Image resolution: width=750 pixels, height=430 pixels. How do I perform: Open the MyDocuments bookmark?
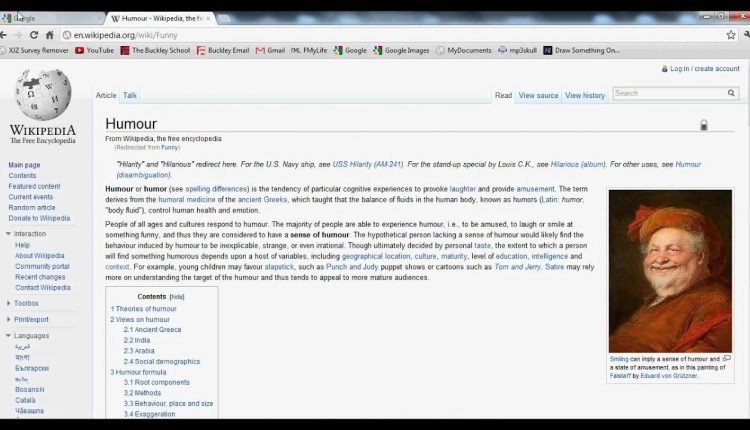tap(463, 50)
